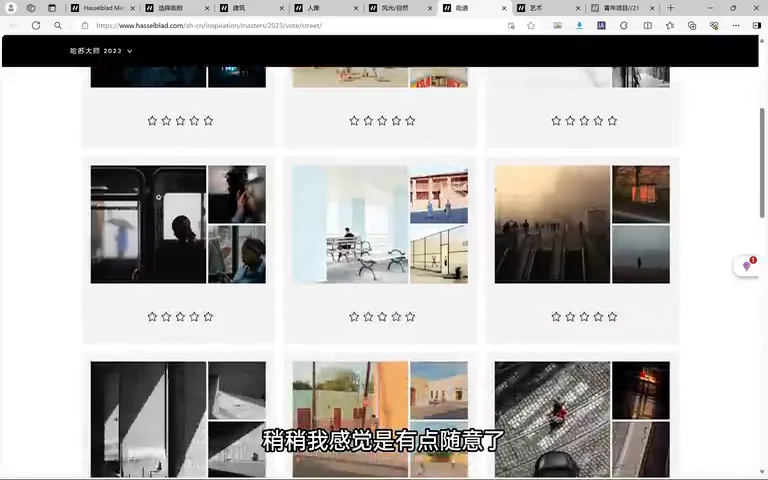Open the black and white diagonal shadow photo
The height and width of the screenshot is (480, 768).
click(x=148, y=419)
